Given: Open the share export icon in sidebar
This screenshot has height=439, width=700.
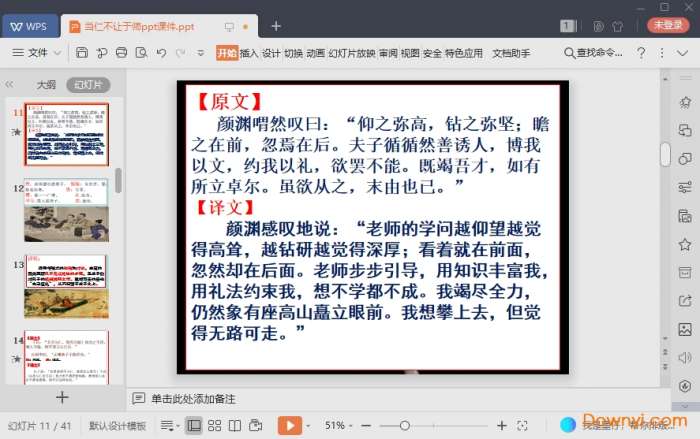Looking at the screenshot, I should click(685, 301).
